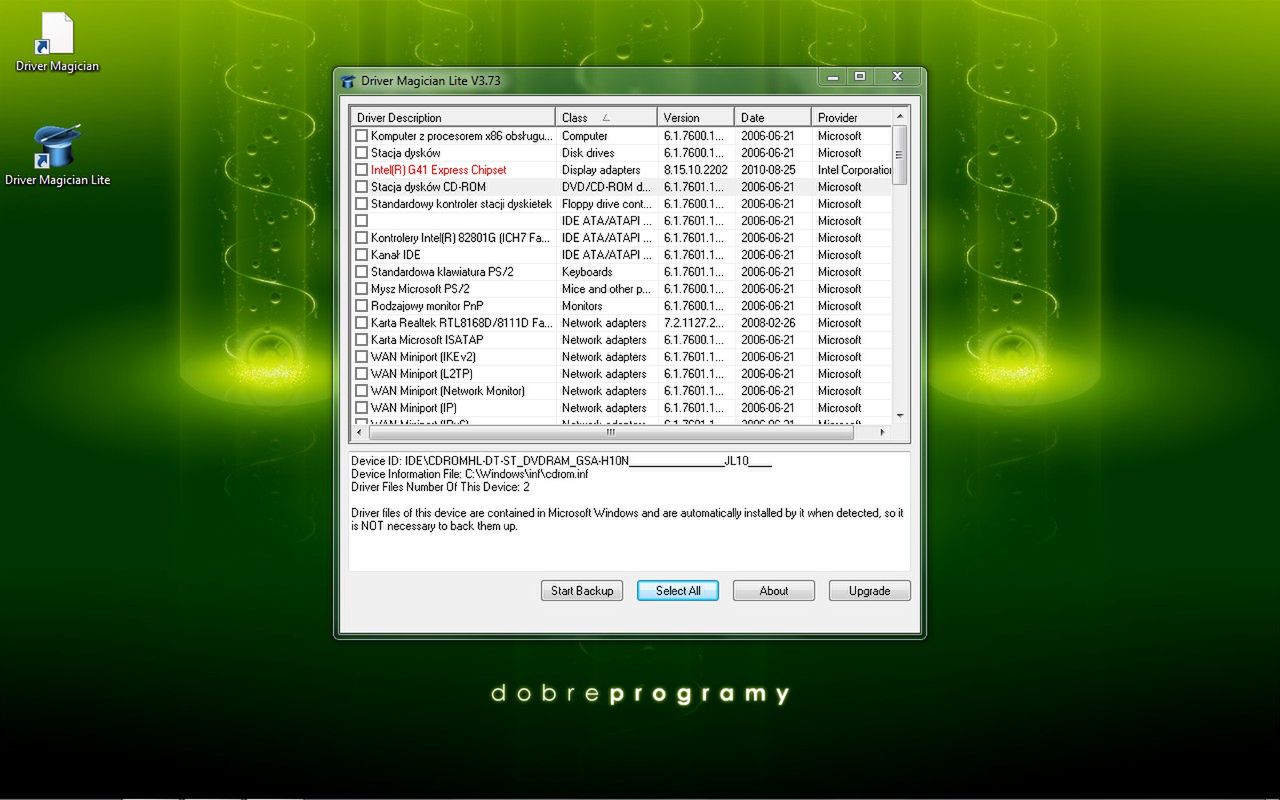Open the Driver Magician Lite desktop shortcut
This screenshot has width=1280, height=800.
tap(57, 156)
